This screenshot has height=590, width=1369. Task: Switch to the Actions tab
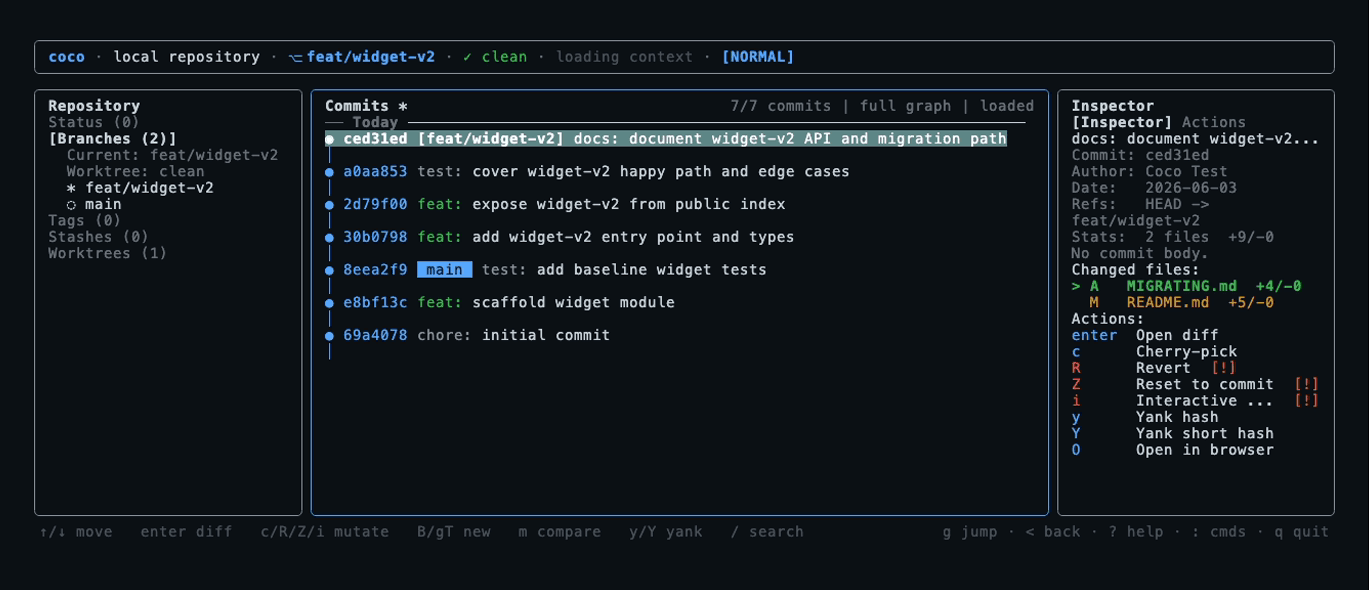(1214, 123)
